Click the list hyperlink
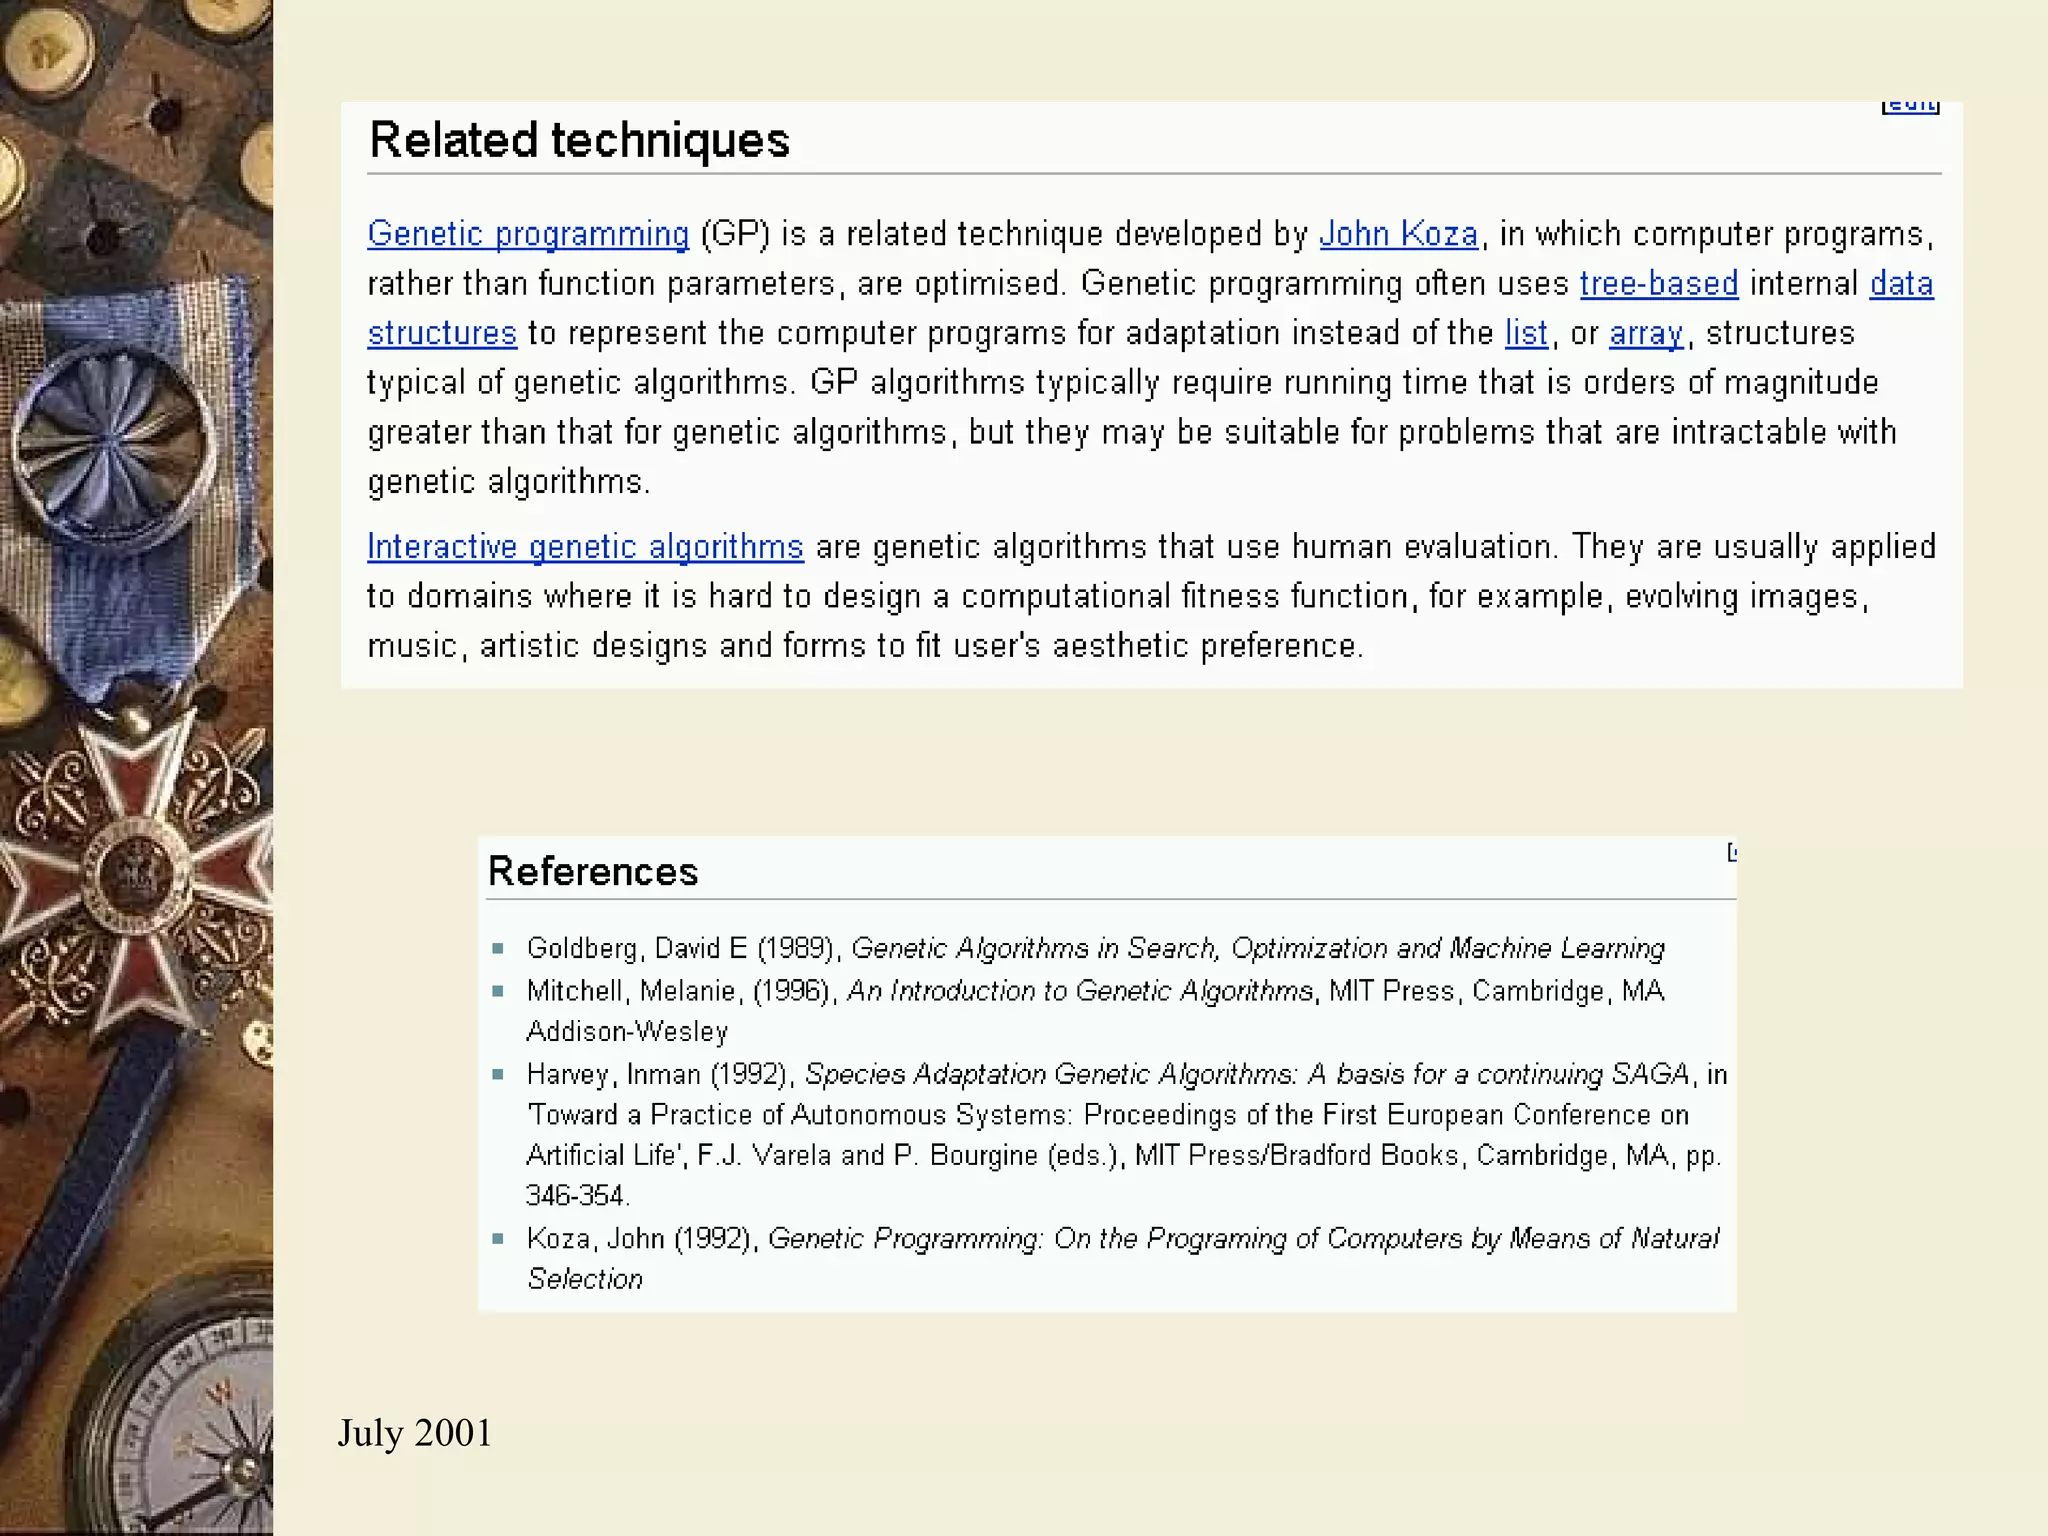 click(x=1526, y=333)
